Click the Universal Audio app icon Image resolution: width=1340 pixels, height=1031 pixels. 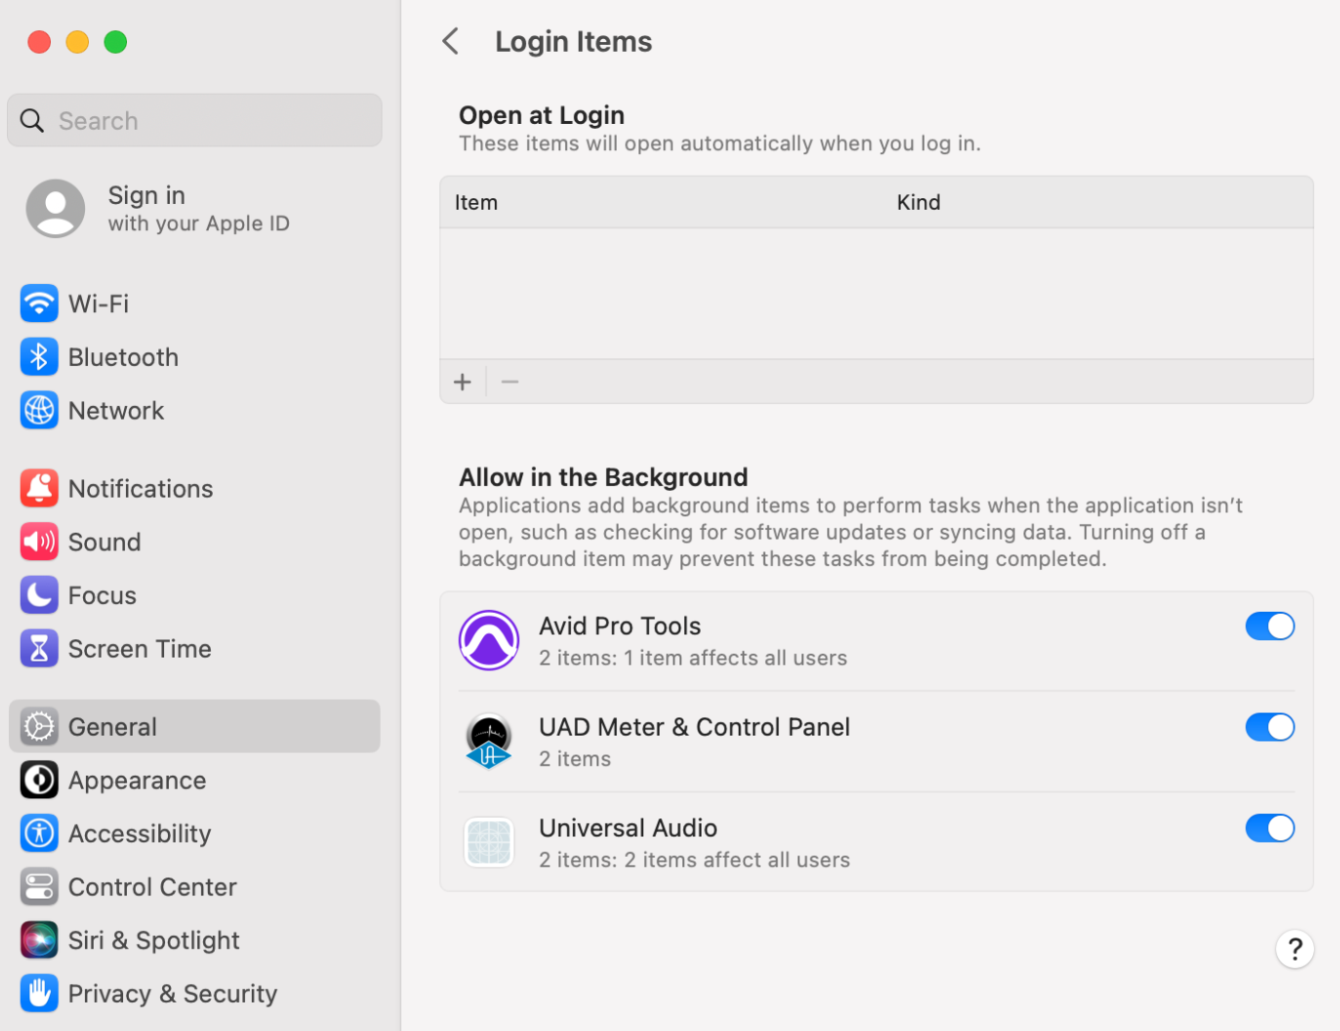(x=489, y=842)
